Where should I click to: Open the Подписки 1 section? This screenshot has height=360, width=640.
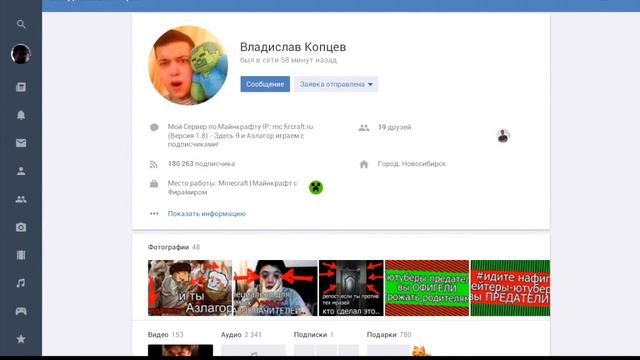pos(313,335)
